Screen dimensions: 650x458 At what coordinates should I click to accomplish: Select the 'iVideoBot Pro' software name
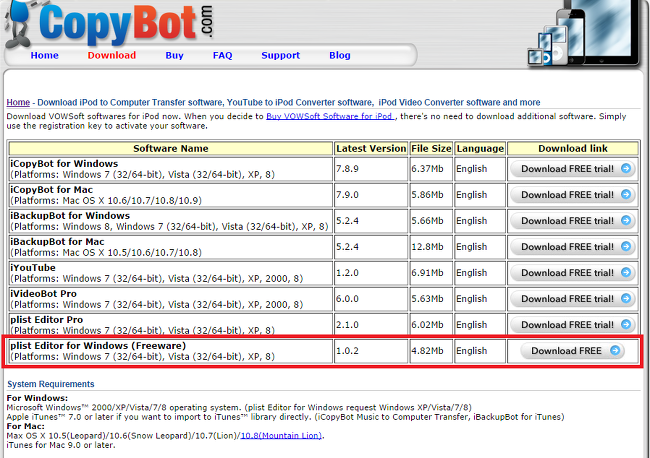coord(44,294)
